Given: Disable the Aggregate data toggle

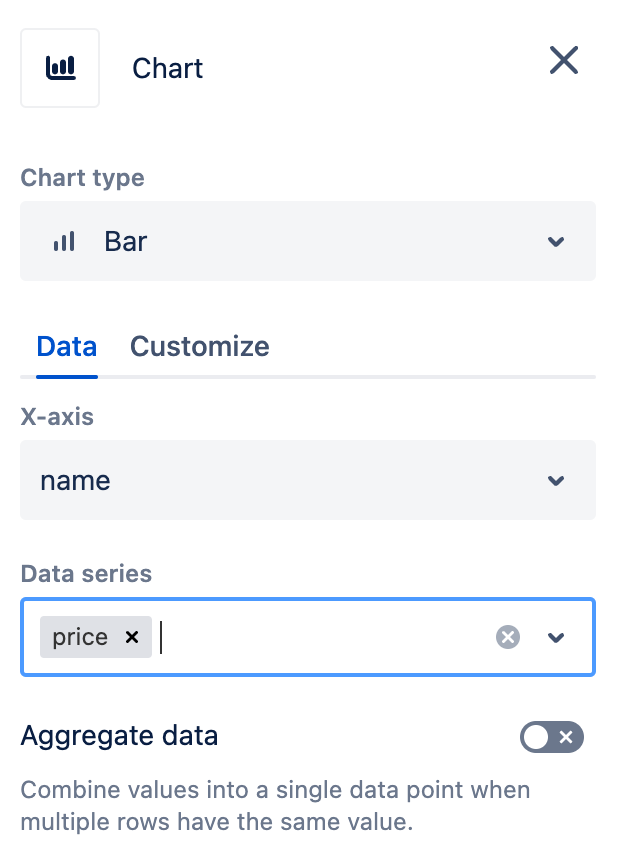Looking at the screenshot, I should (552, 737).
